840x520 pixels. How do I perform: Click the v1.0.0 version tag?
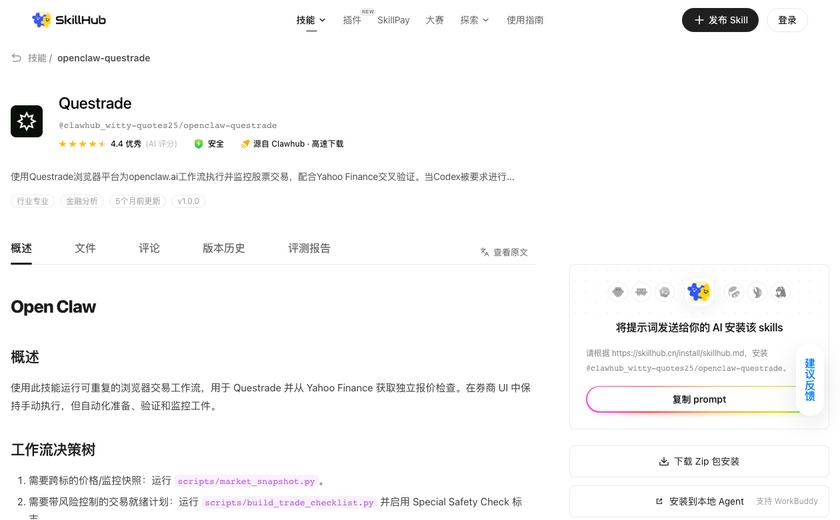tap(188, 201)
